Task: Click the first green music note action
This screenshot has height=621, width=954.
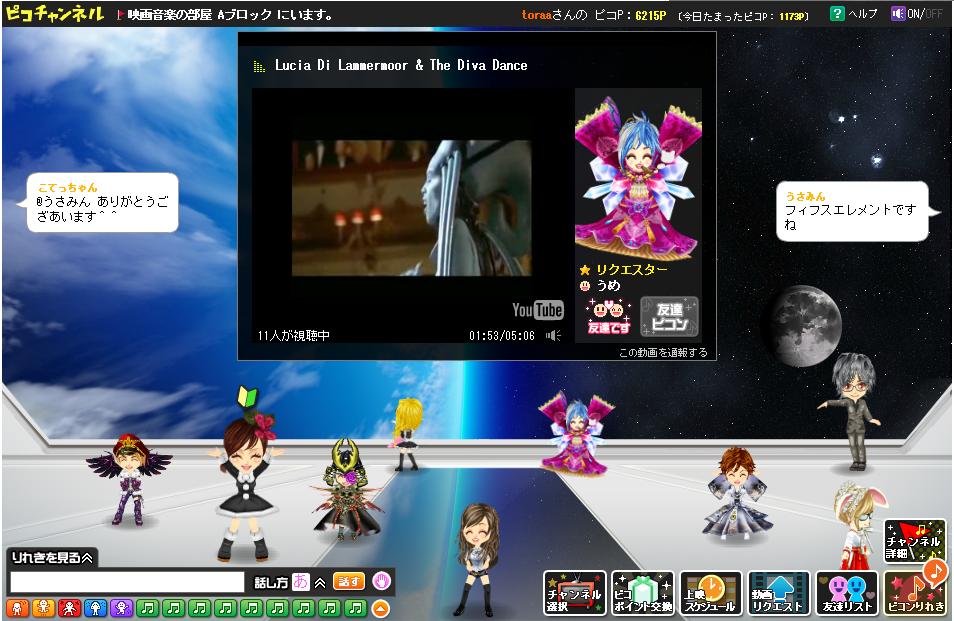Action: point(147,608)
